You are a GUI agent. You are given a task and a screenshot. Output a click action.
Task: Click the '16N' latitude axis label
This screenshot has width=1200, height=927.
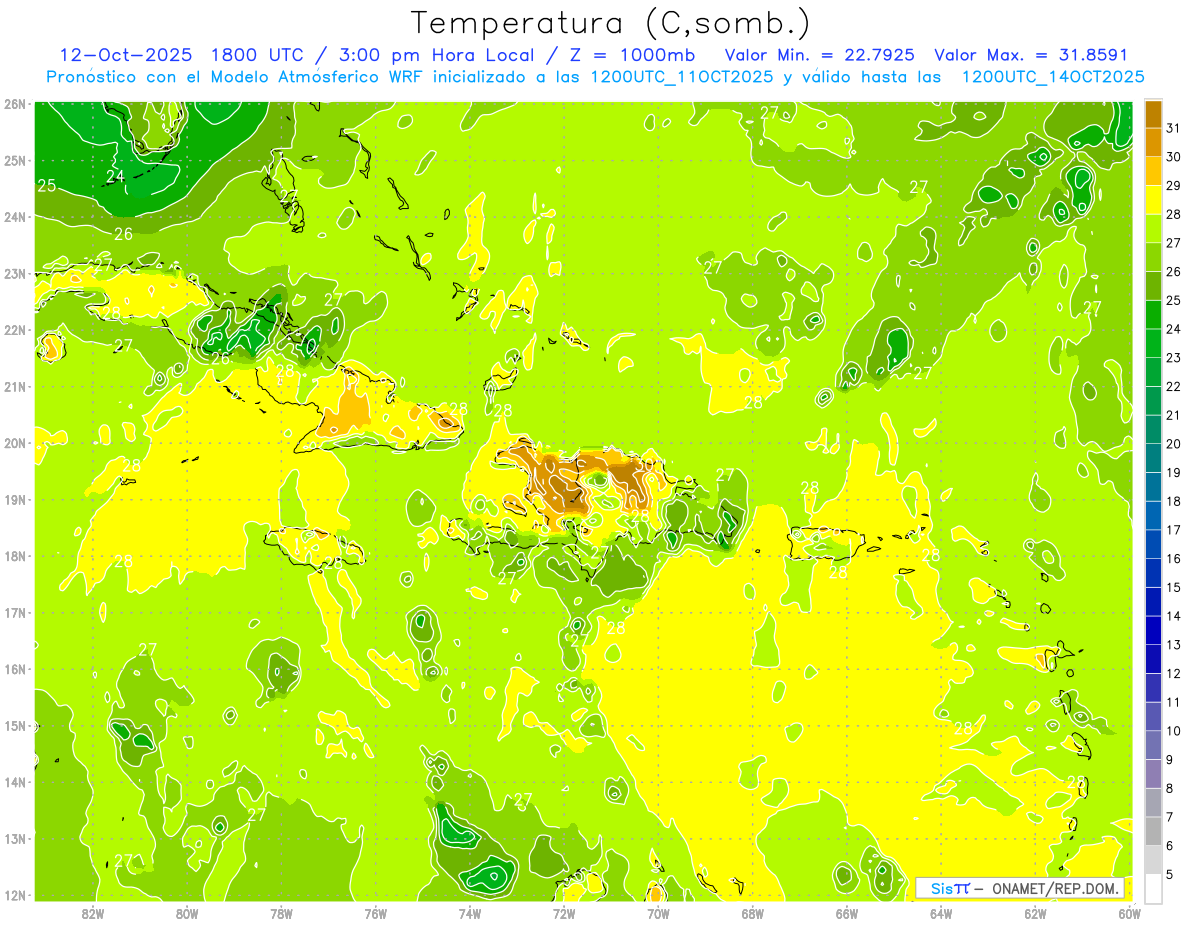(15, 669)
